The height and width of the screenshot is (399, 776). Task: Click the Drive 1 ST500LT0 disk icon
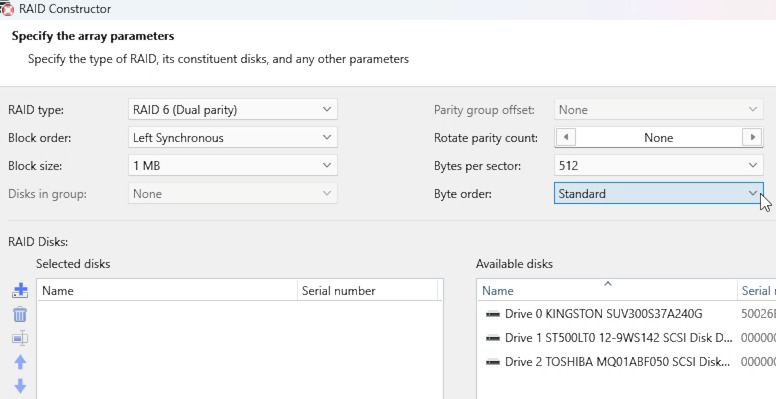click(x=493, y=338)
